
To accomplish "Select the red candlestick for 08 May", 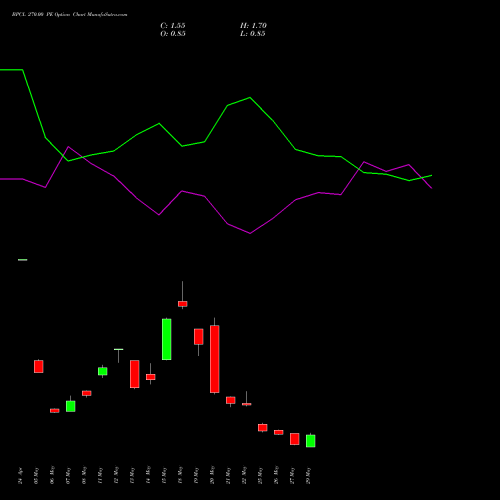I will [x=87, y=393].
